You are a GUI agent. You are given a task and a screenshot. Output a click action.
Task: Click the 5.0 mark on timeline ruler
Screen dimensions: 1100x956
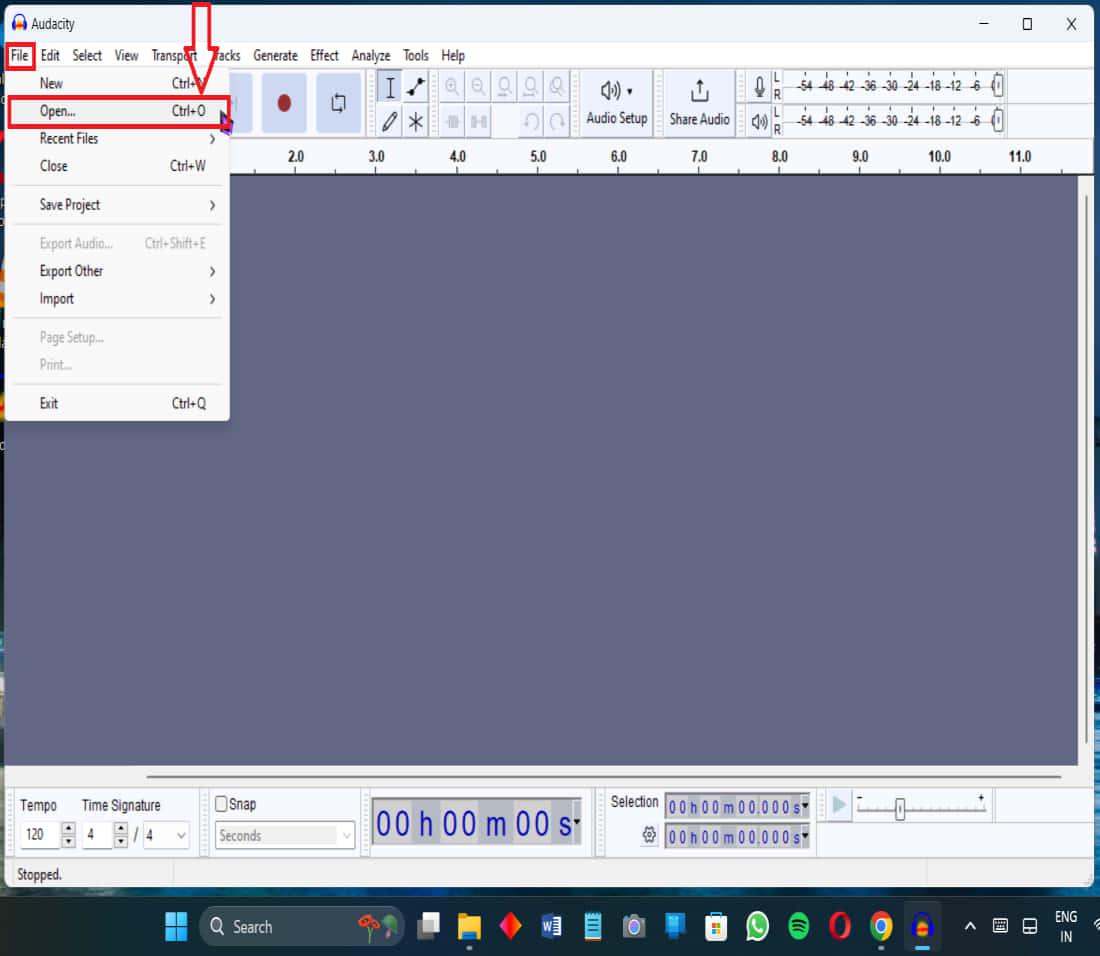coord(538,156)
